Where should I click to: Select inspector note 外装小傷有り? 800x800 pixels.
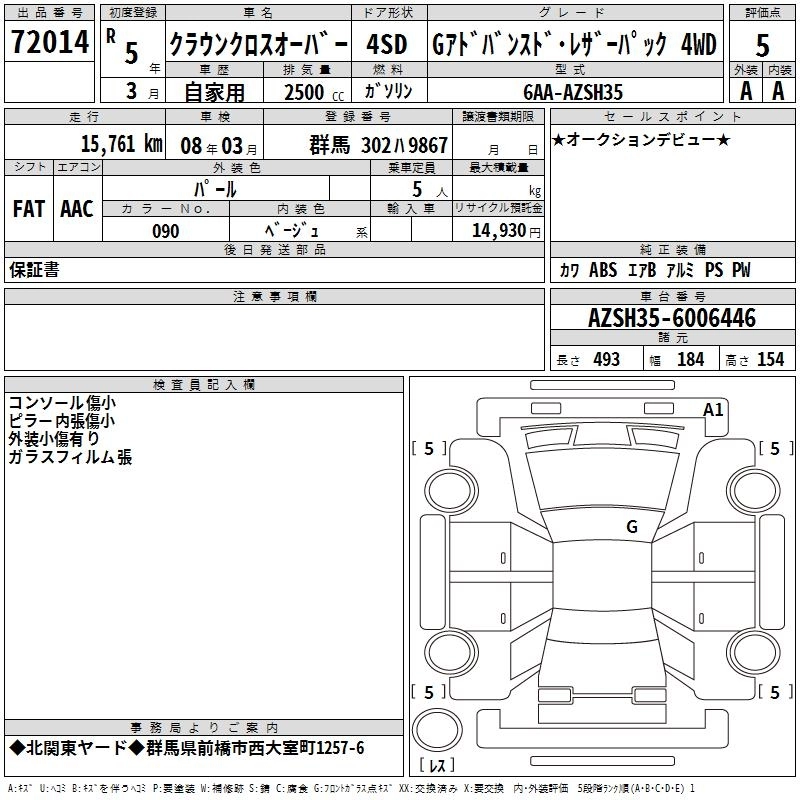click(x=54, y=438)
